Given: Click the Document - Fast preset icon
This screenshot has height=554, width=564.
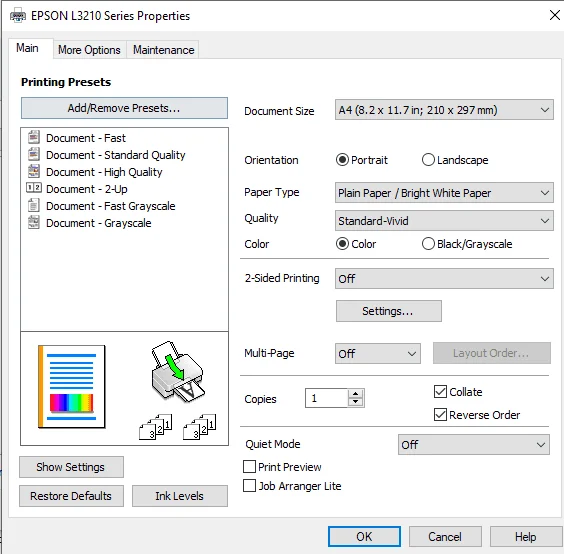Looking at the screenshot, I should pyautogui.click(x=34, y=137).
